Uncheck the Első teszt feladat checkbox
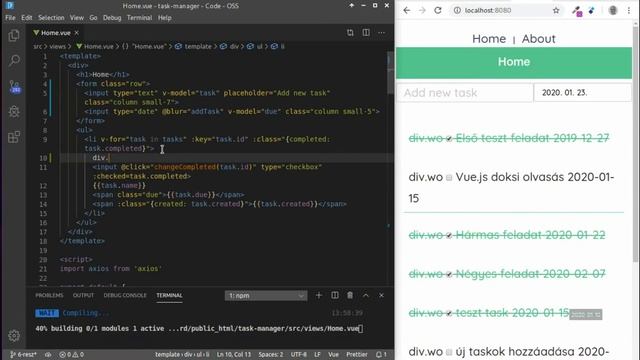This screenshot has height=360, width=640. tap(449, 139)
